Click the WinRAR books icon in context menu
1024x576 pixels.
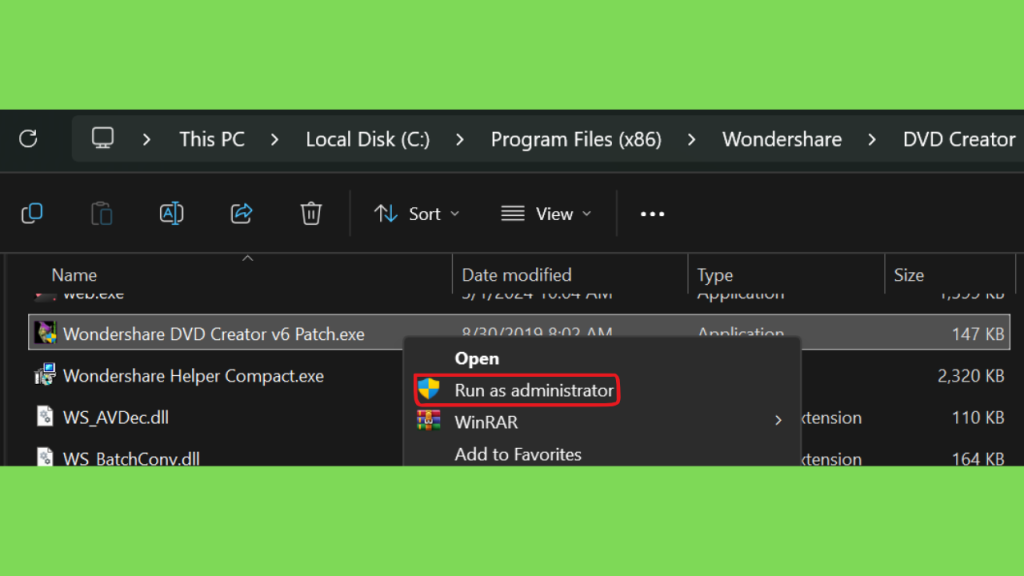(428, 421)
